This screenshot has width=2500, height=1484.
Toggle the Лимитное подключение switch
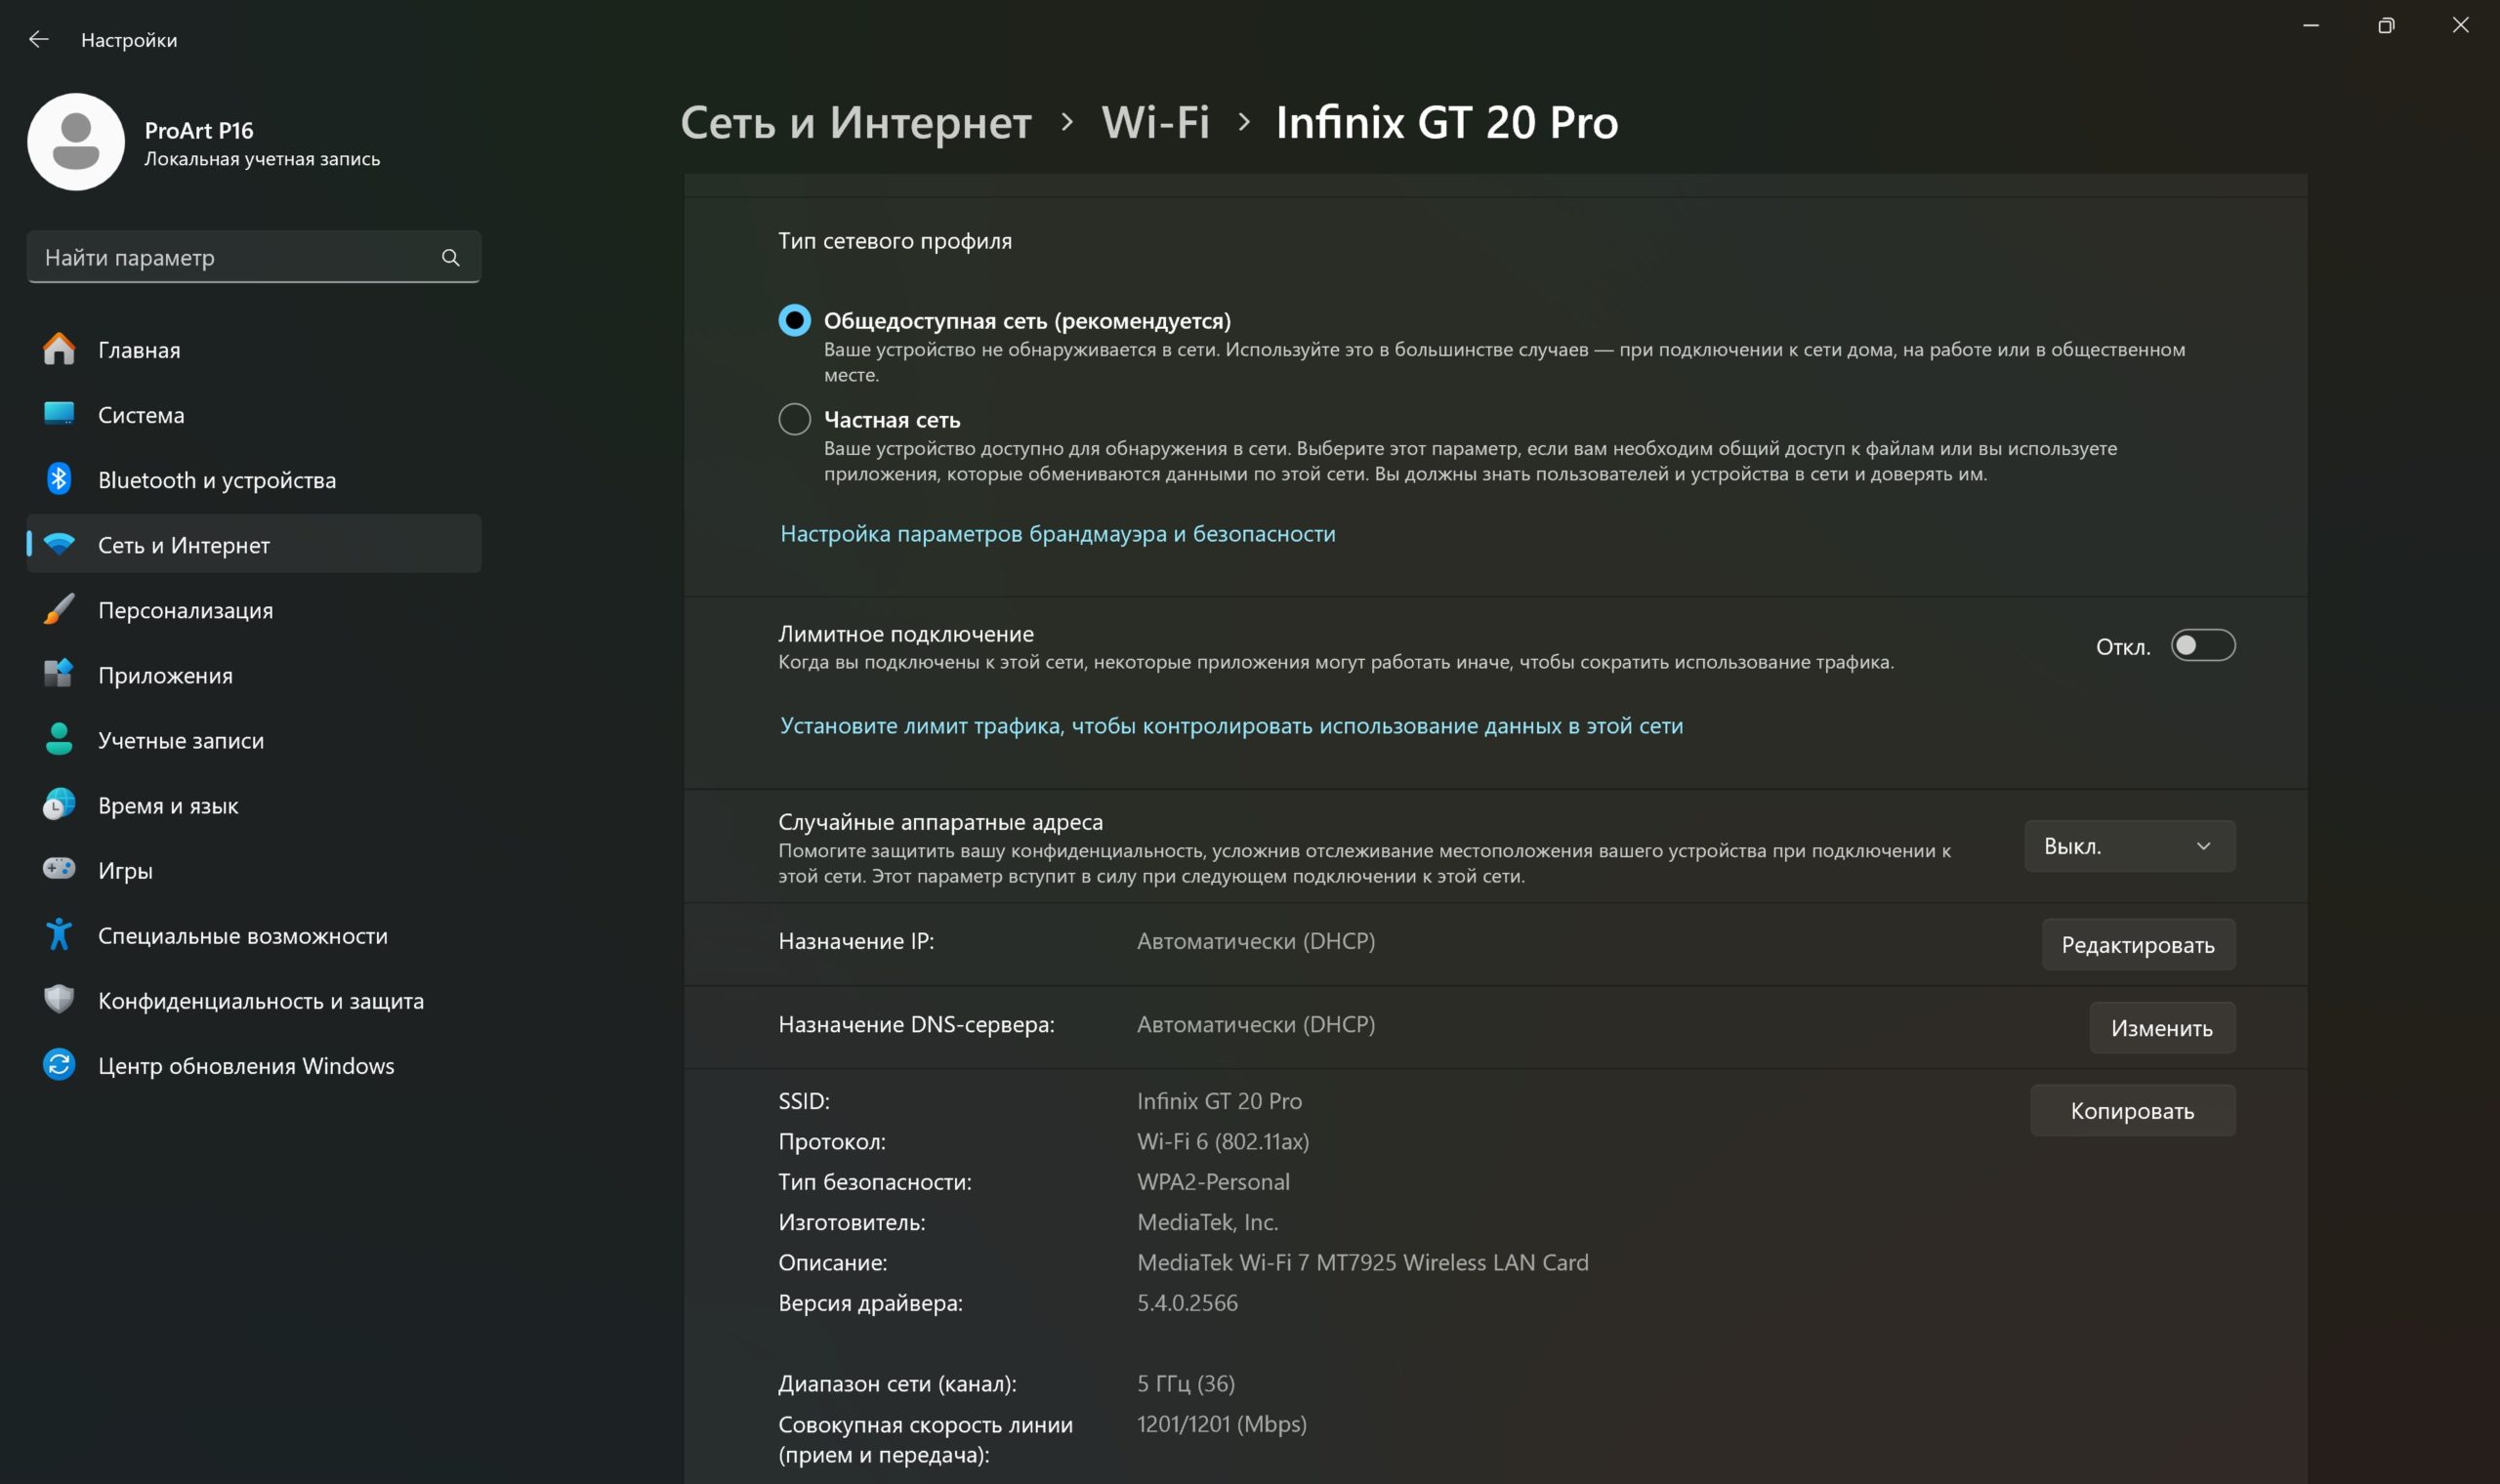click(x=2203, y=645)
